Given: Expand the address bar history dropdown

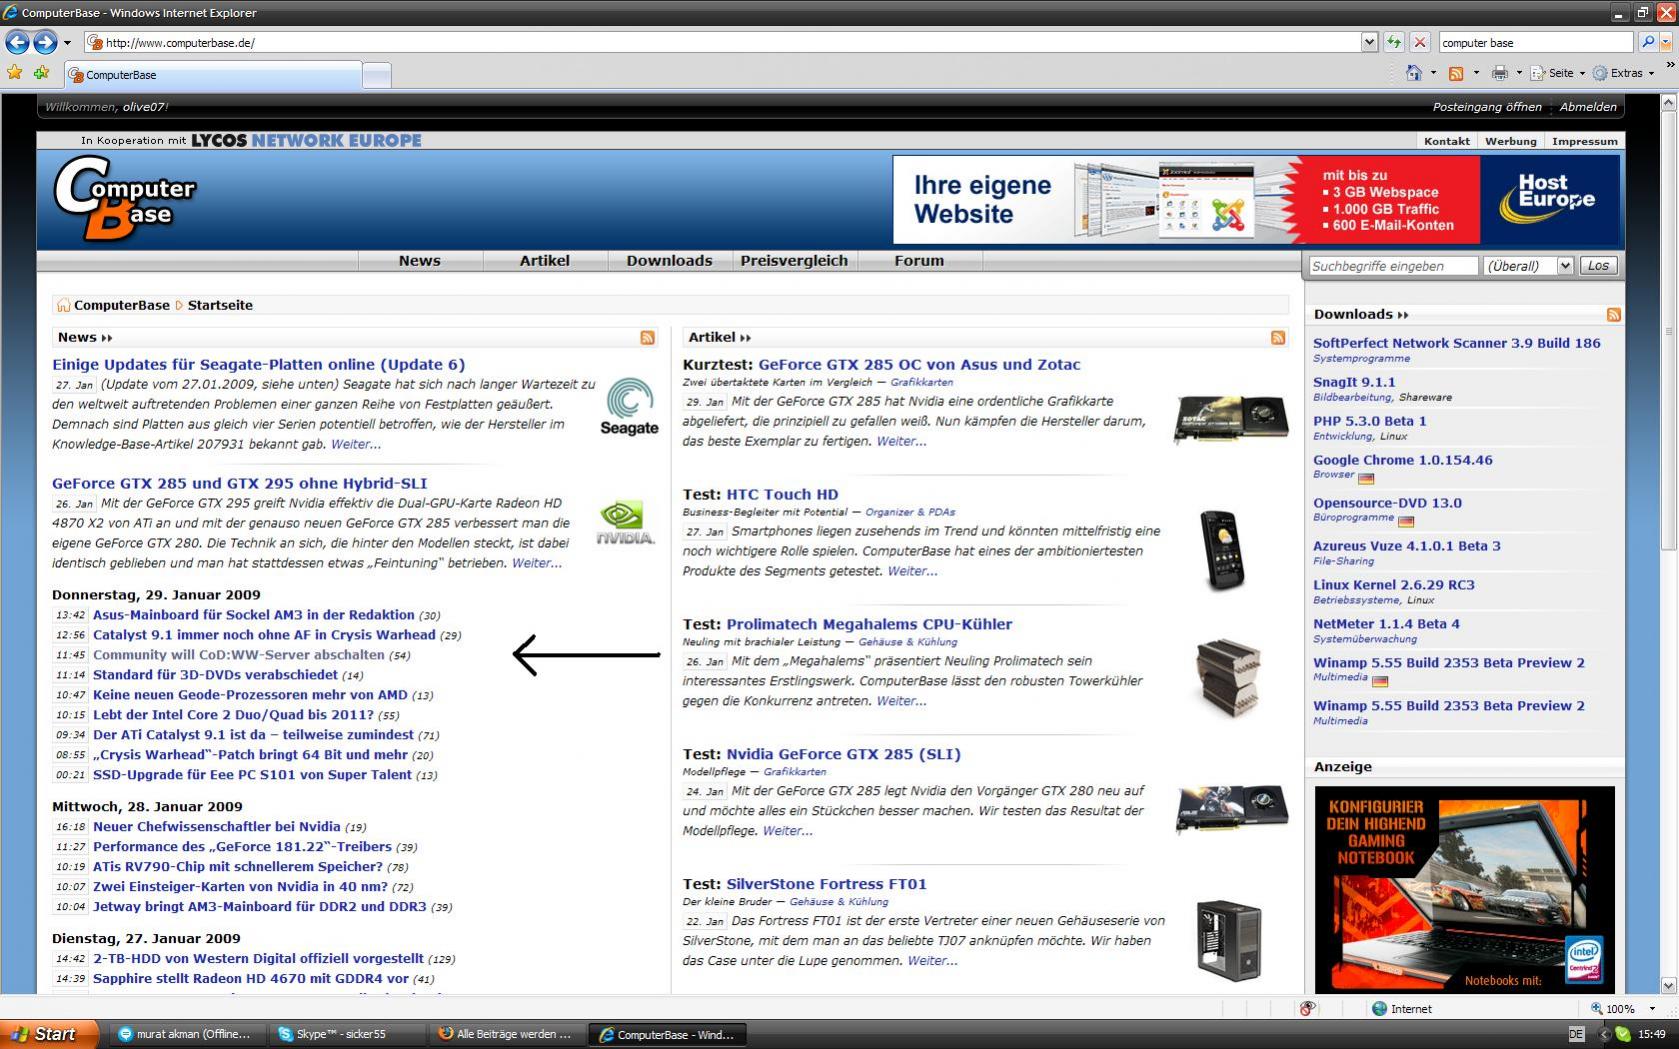Looking at the screenshot, I should (1369, 42).
